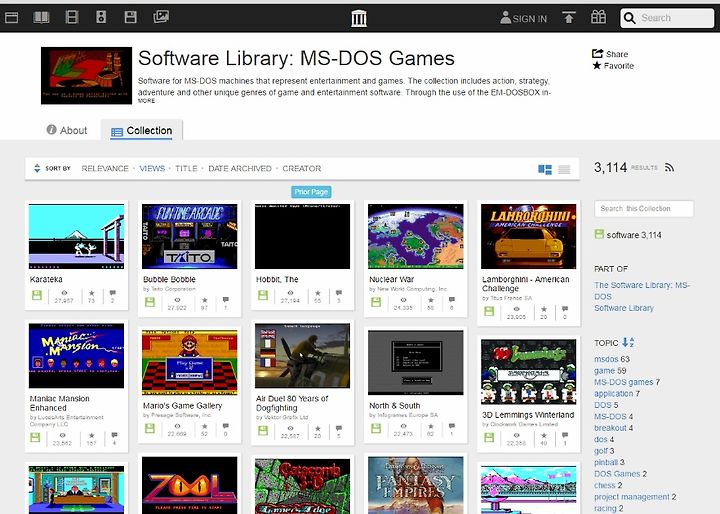Focus the Search this Collection field
720x514 pixels.
tap(644, 209)
